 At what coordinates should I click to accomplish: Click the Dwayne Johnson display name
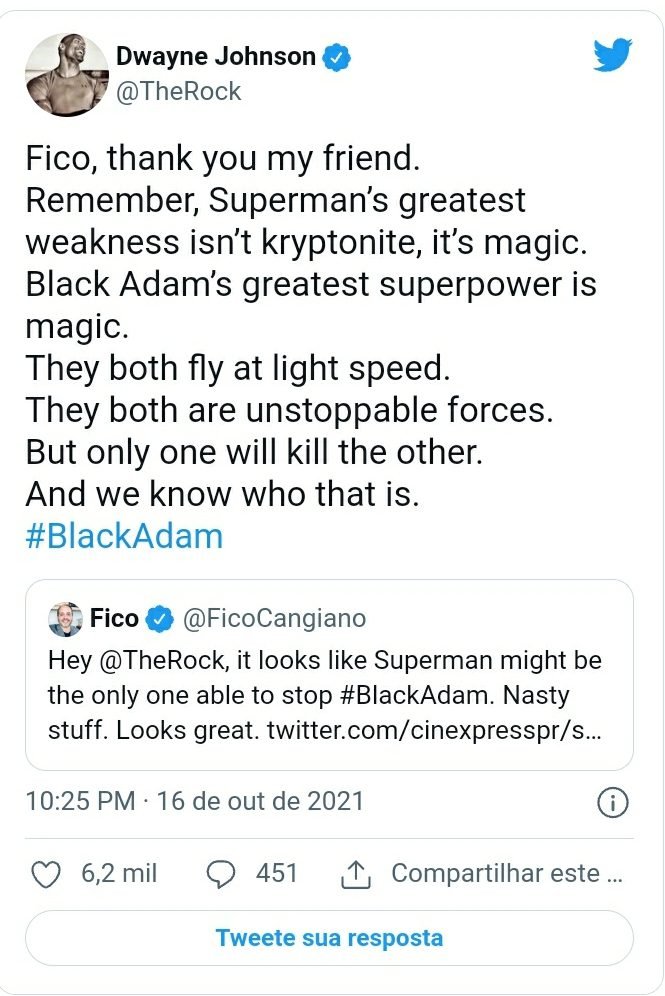click(216, 57)
